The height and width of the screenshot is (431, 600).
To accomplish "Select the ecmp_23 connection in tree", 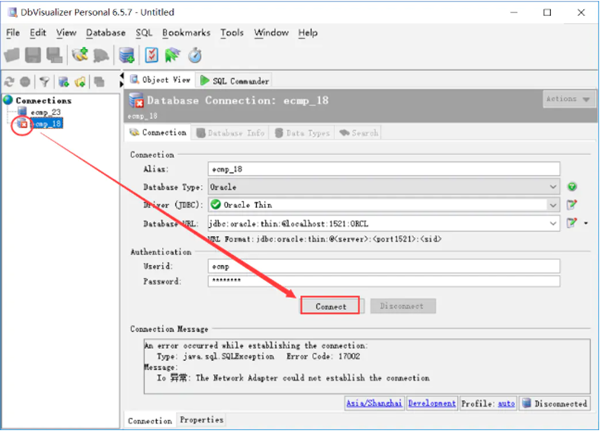I will [45, 112].
